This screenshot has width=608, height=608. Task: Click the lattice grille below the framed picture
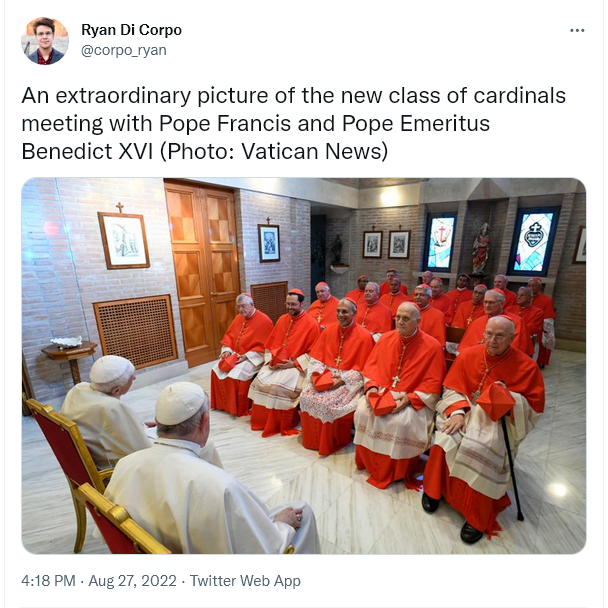[135, 332]
